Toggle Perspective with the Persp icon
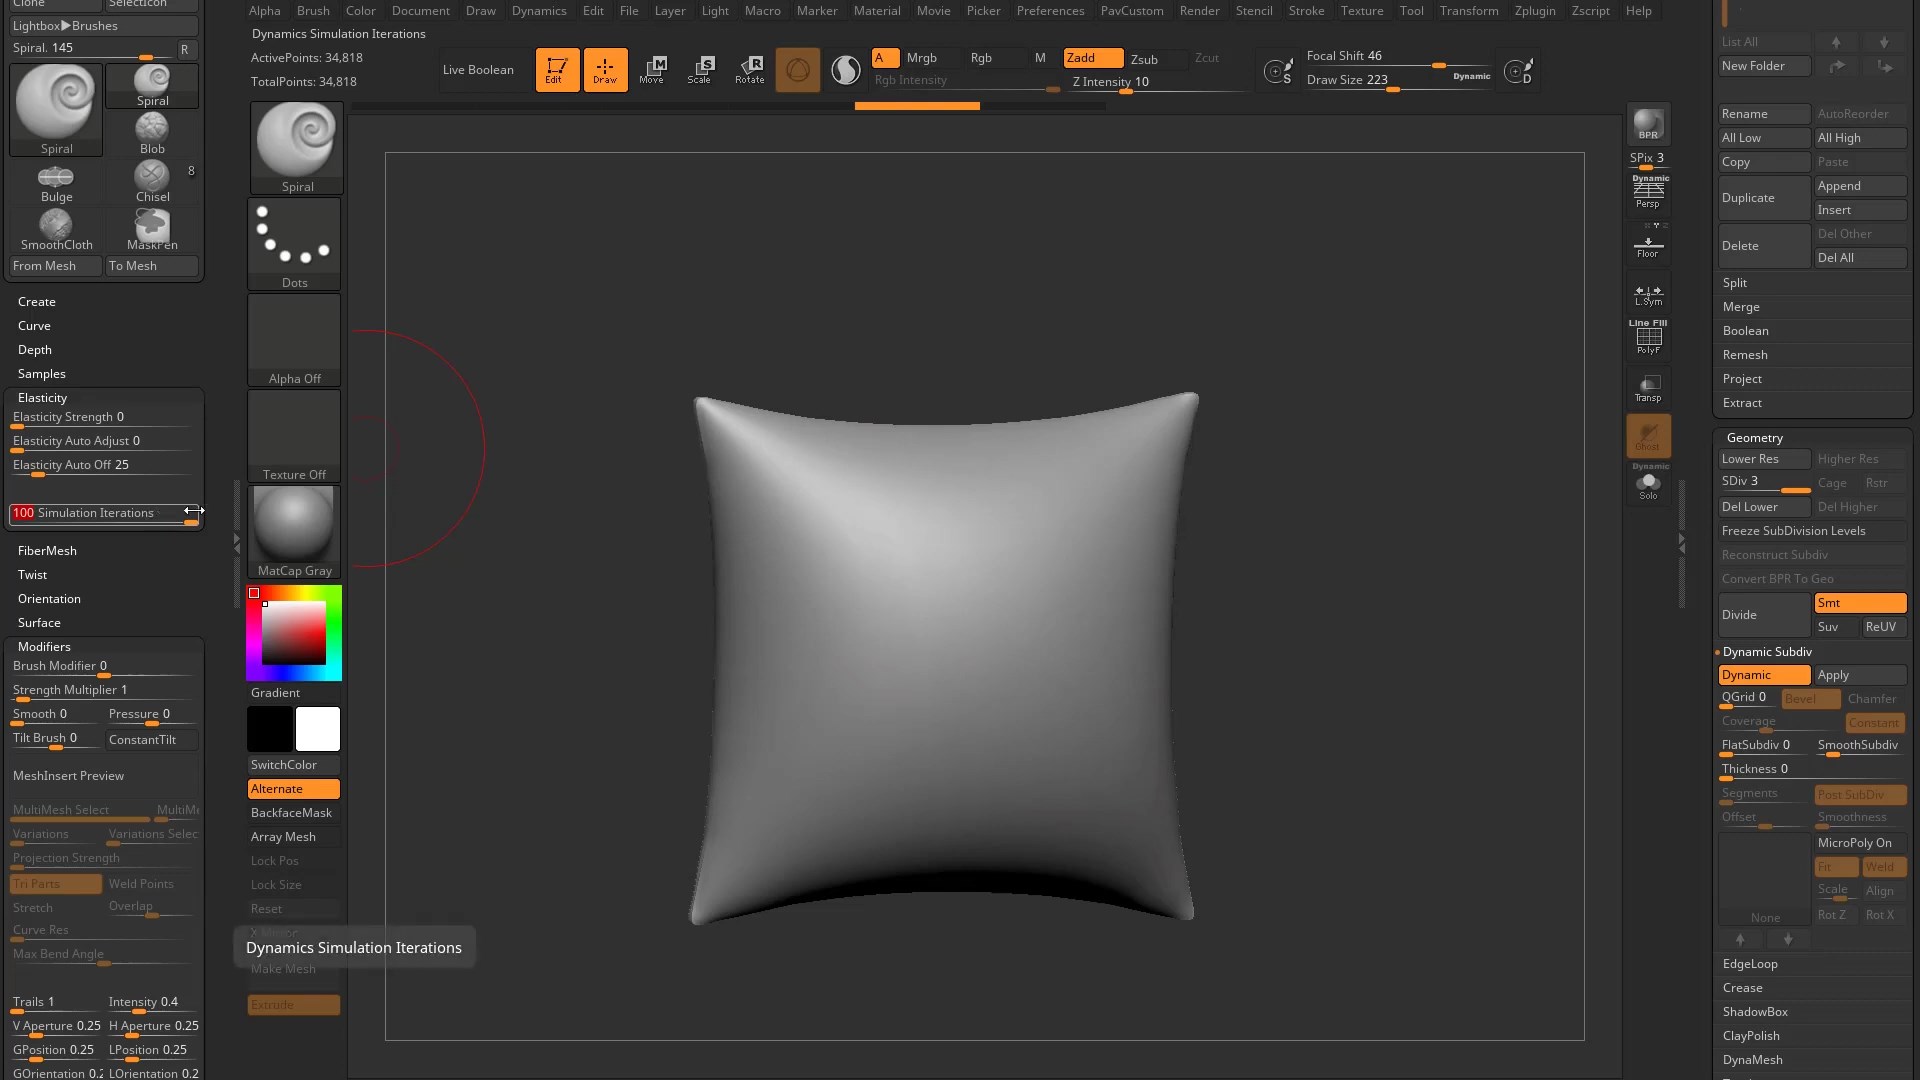Screen dimensions: 1920x1080 click(x=1647, y=193)
